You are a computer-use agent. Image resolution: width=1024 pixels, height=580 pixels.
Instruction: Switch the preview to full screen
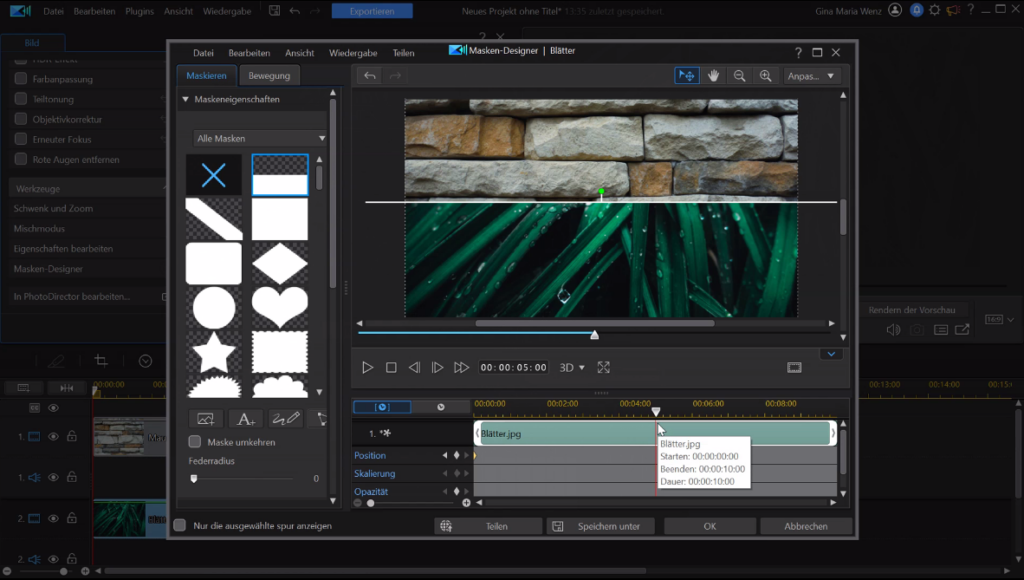pos(603,368)
